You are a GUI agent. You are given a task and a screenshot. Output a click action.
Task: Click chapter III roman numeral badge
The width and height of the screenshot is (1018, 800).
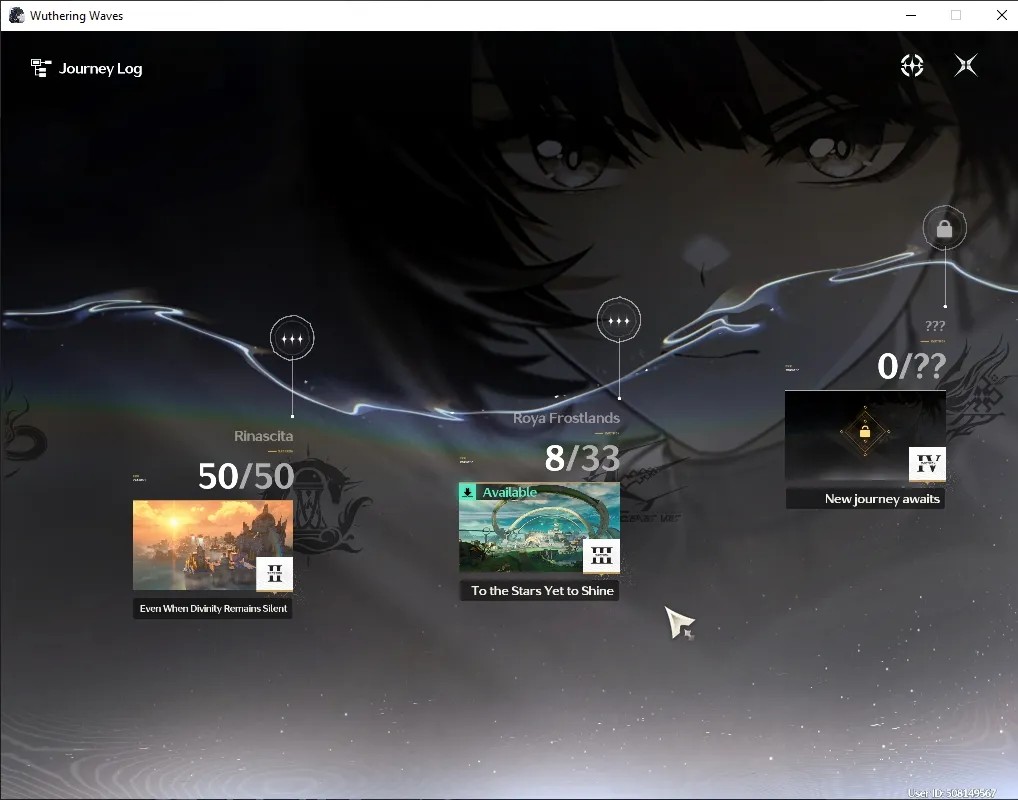[601, 556]
